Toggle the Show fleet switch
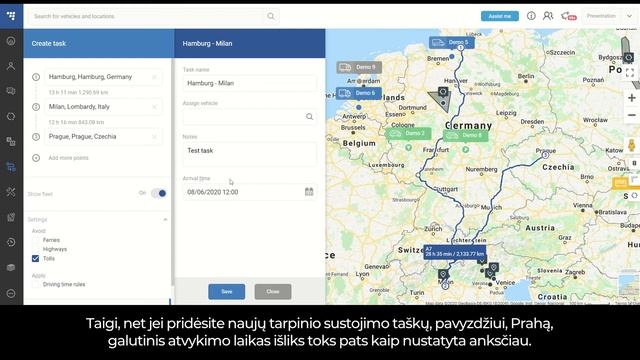640x360 pixels. click(x=158, y=193)
